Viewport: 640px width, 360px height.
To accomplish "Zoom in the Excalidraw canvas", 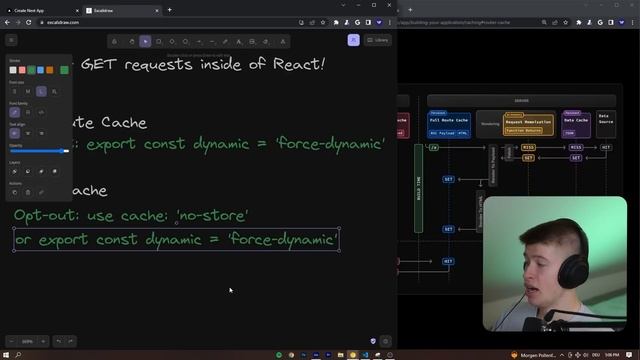I will point(43,341).
